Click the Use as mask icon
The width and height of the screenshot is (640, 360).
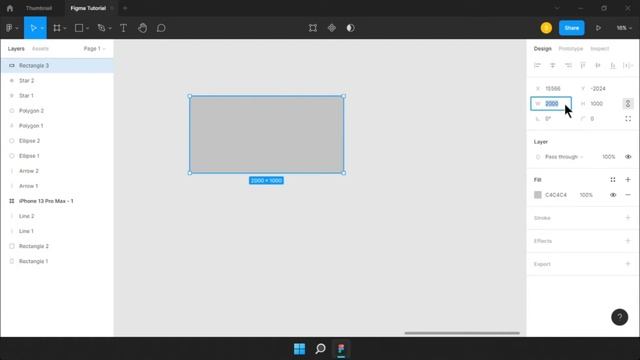tap(350, 28)
